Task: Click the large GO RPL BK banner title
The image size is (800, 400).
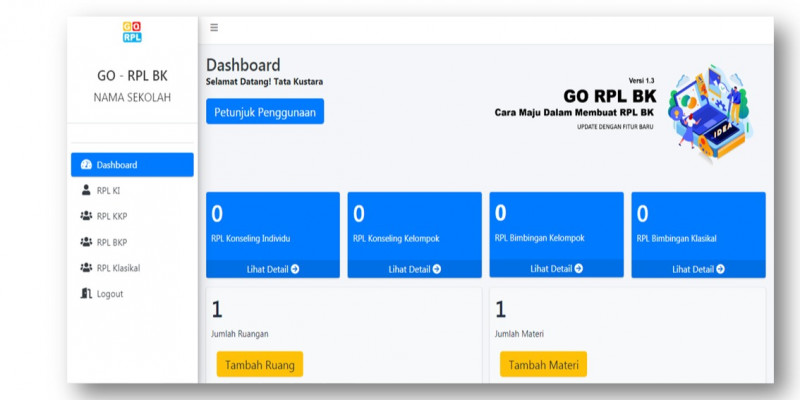Action: point(610,96)
